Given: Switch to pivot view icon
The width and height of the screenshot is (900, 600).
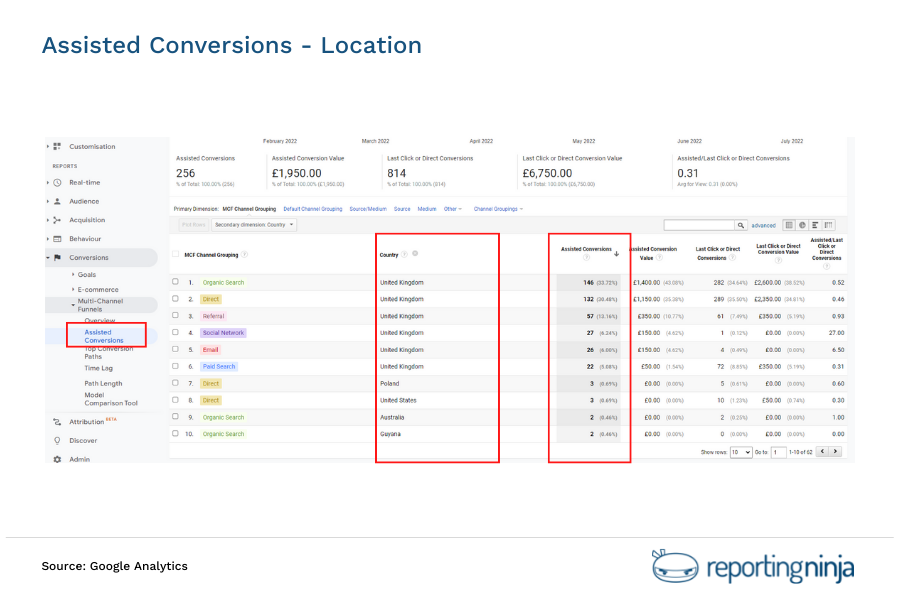Looking at the screenshot, I should [828, 225].
